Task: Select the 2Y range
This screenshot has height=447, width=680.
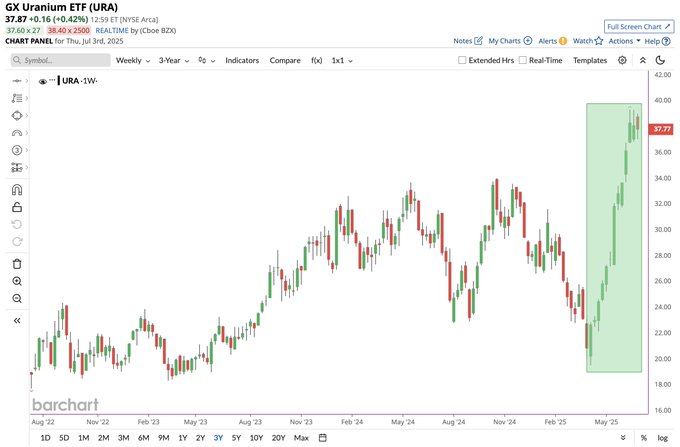Action: pyautogui.click(x=200, y=438)
